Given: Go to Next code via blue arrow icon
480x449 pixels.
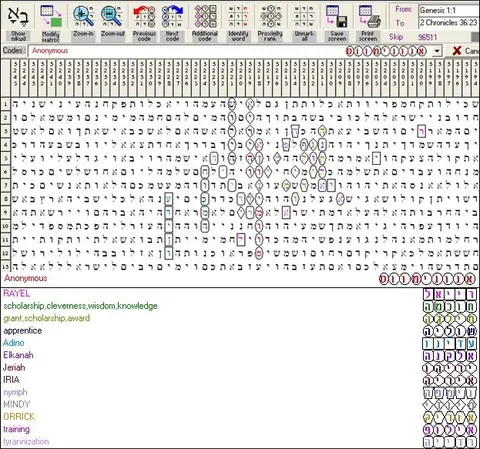Looking at the screenshot, I should click(172, 16).
